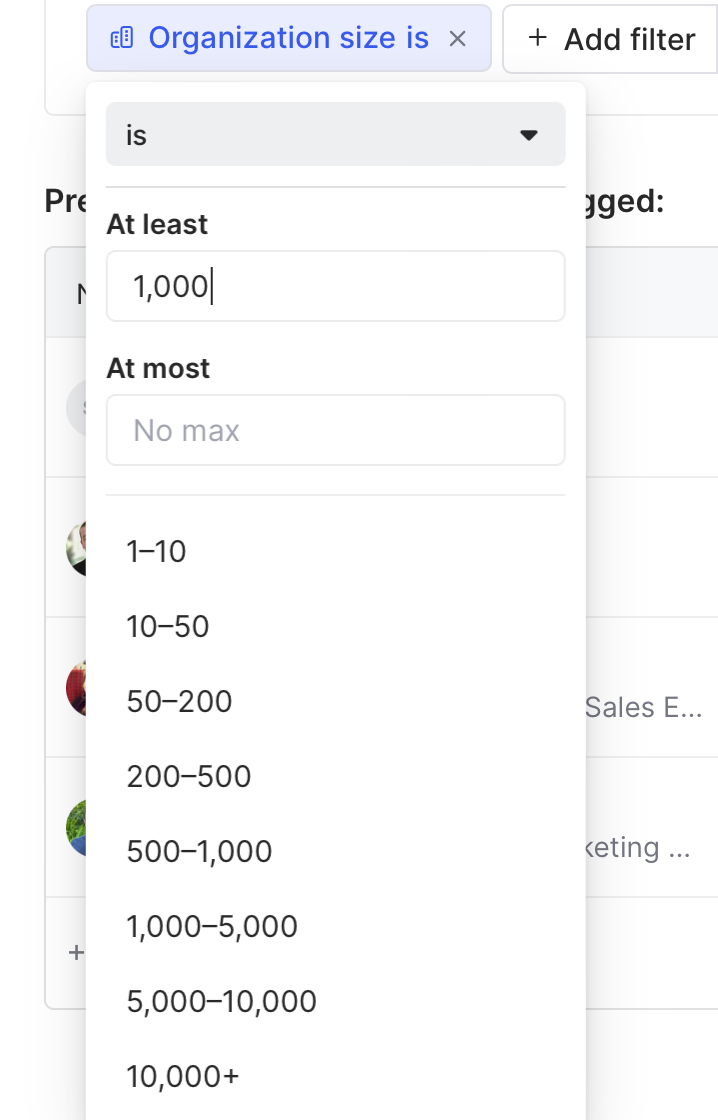Click the plus icon below the list
The image size is (718, 1120).
coord(76,953)
